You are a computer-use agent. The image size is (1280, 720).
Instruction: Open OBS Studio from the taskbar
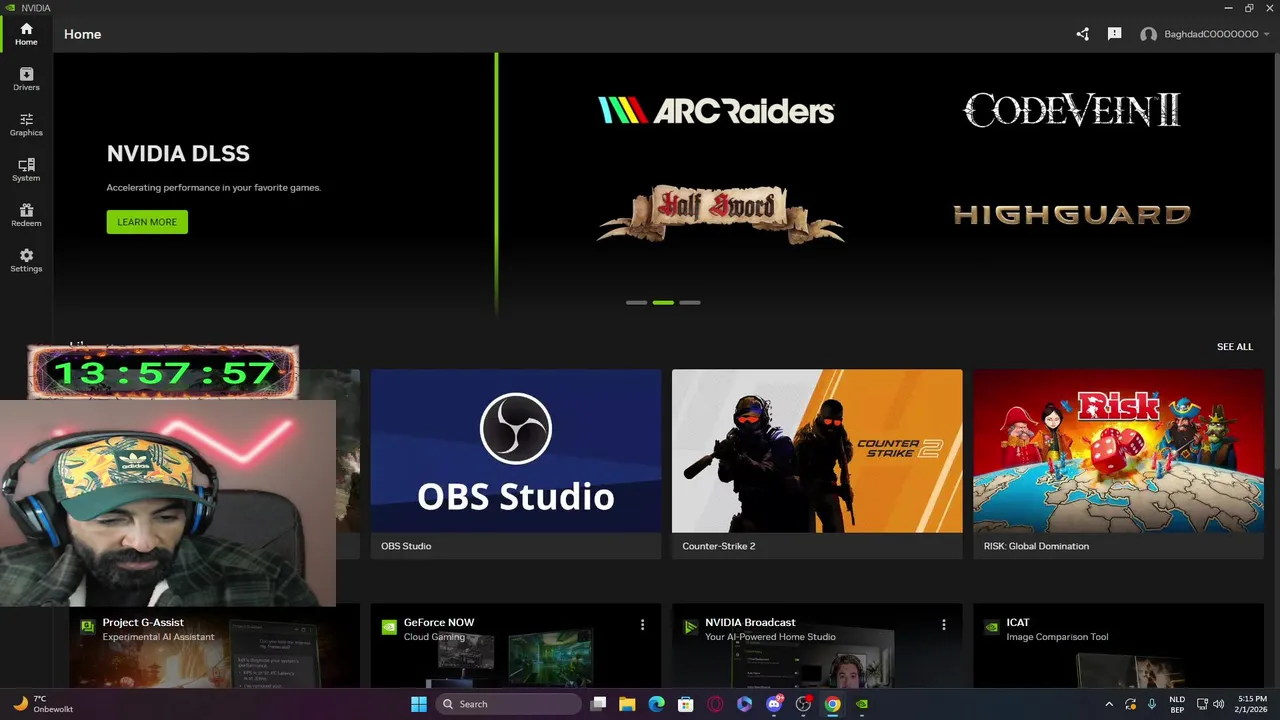[803, 704]
